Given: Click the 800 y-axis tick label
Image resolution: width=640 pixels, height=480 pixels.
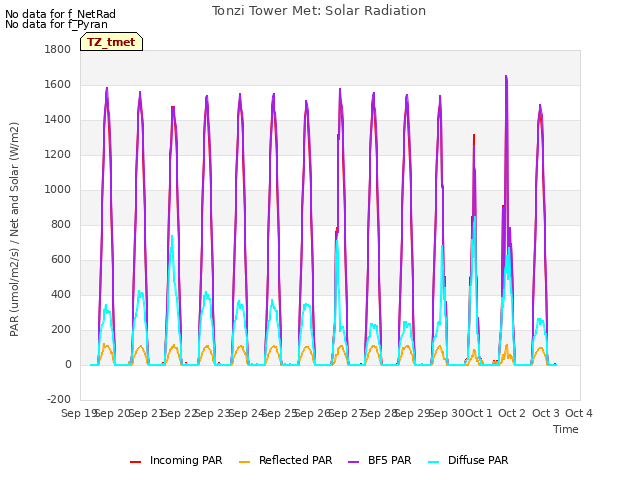Looking at the screenshot, I should click(x=61, y=224).
